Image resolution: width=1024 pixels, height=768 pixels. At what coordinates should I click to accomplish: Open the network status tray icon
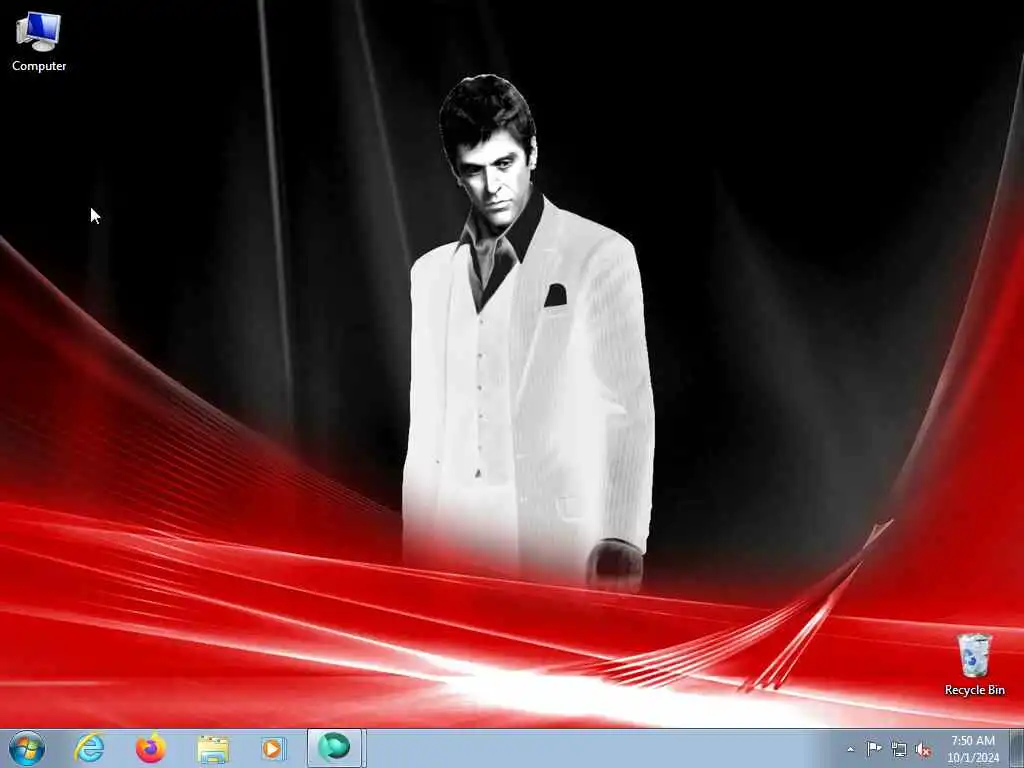(899, 749)
